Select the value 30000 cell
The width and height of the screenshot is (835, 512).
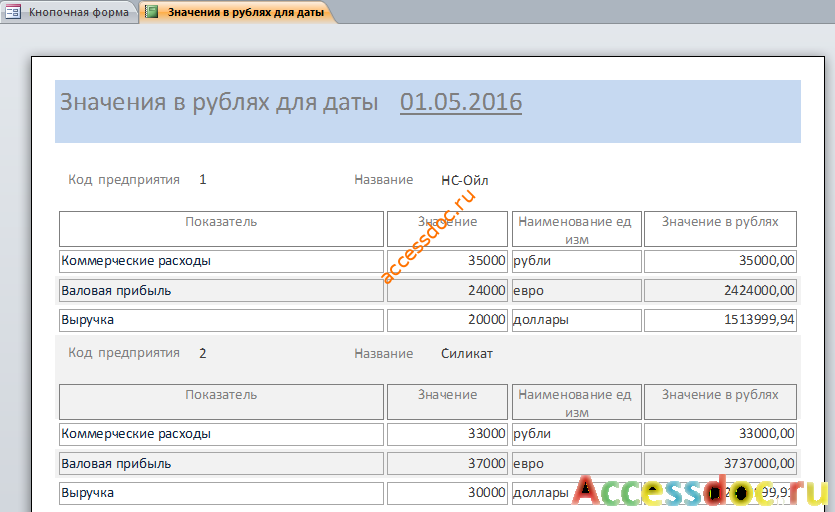(447, 493)
